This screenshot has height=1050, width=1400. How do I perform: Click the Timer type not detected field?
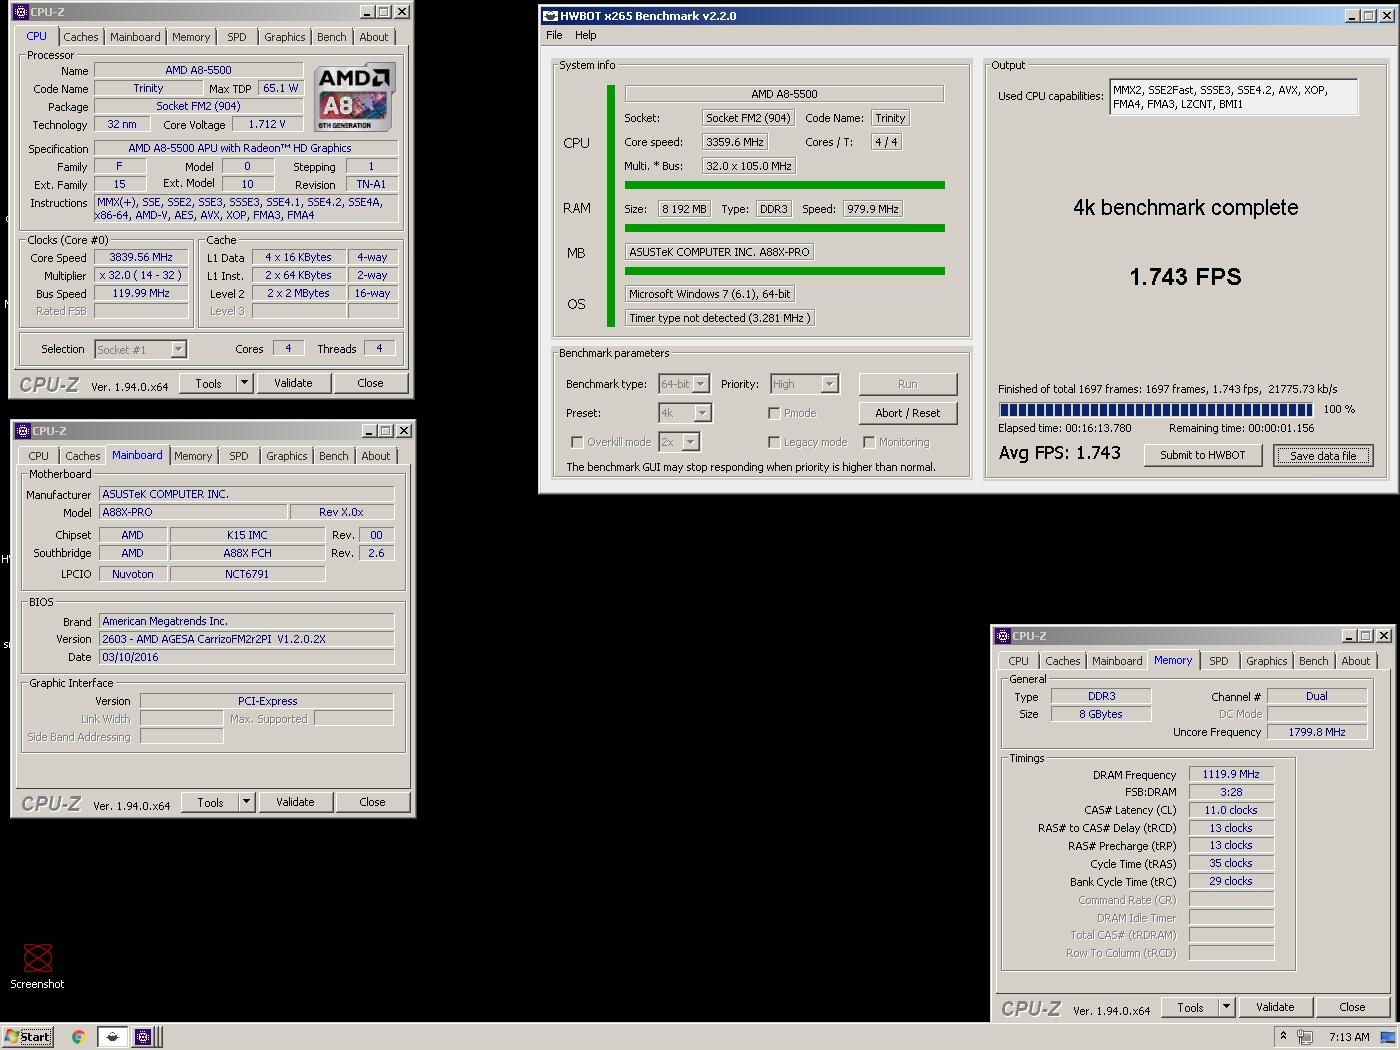719,318
